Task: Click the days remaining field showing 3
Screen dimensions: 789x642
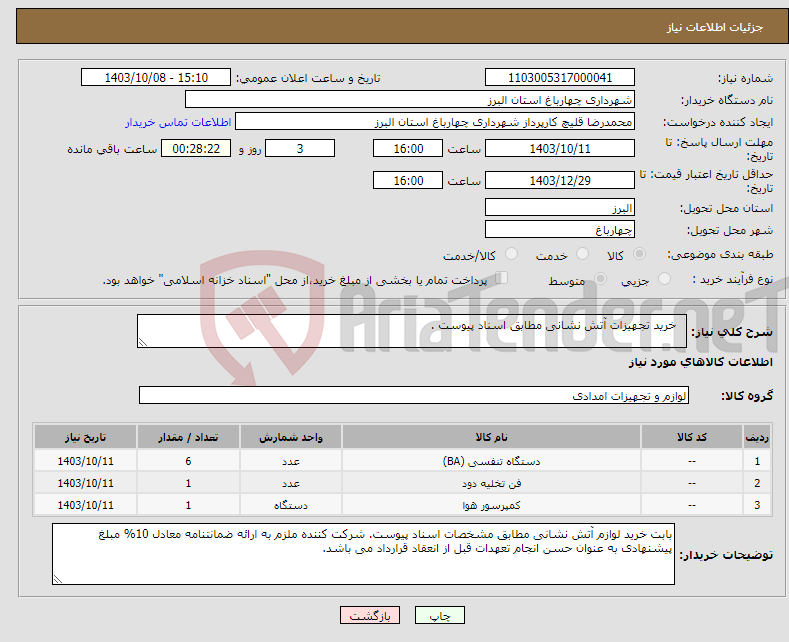Action: 300,148
